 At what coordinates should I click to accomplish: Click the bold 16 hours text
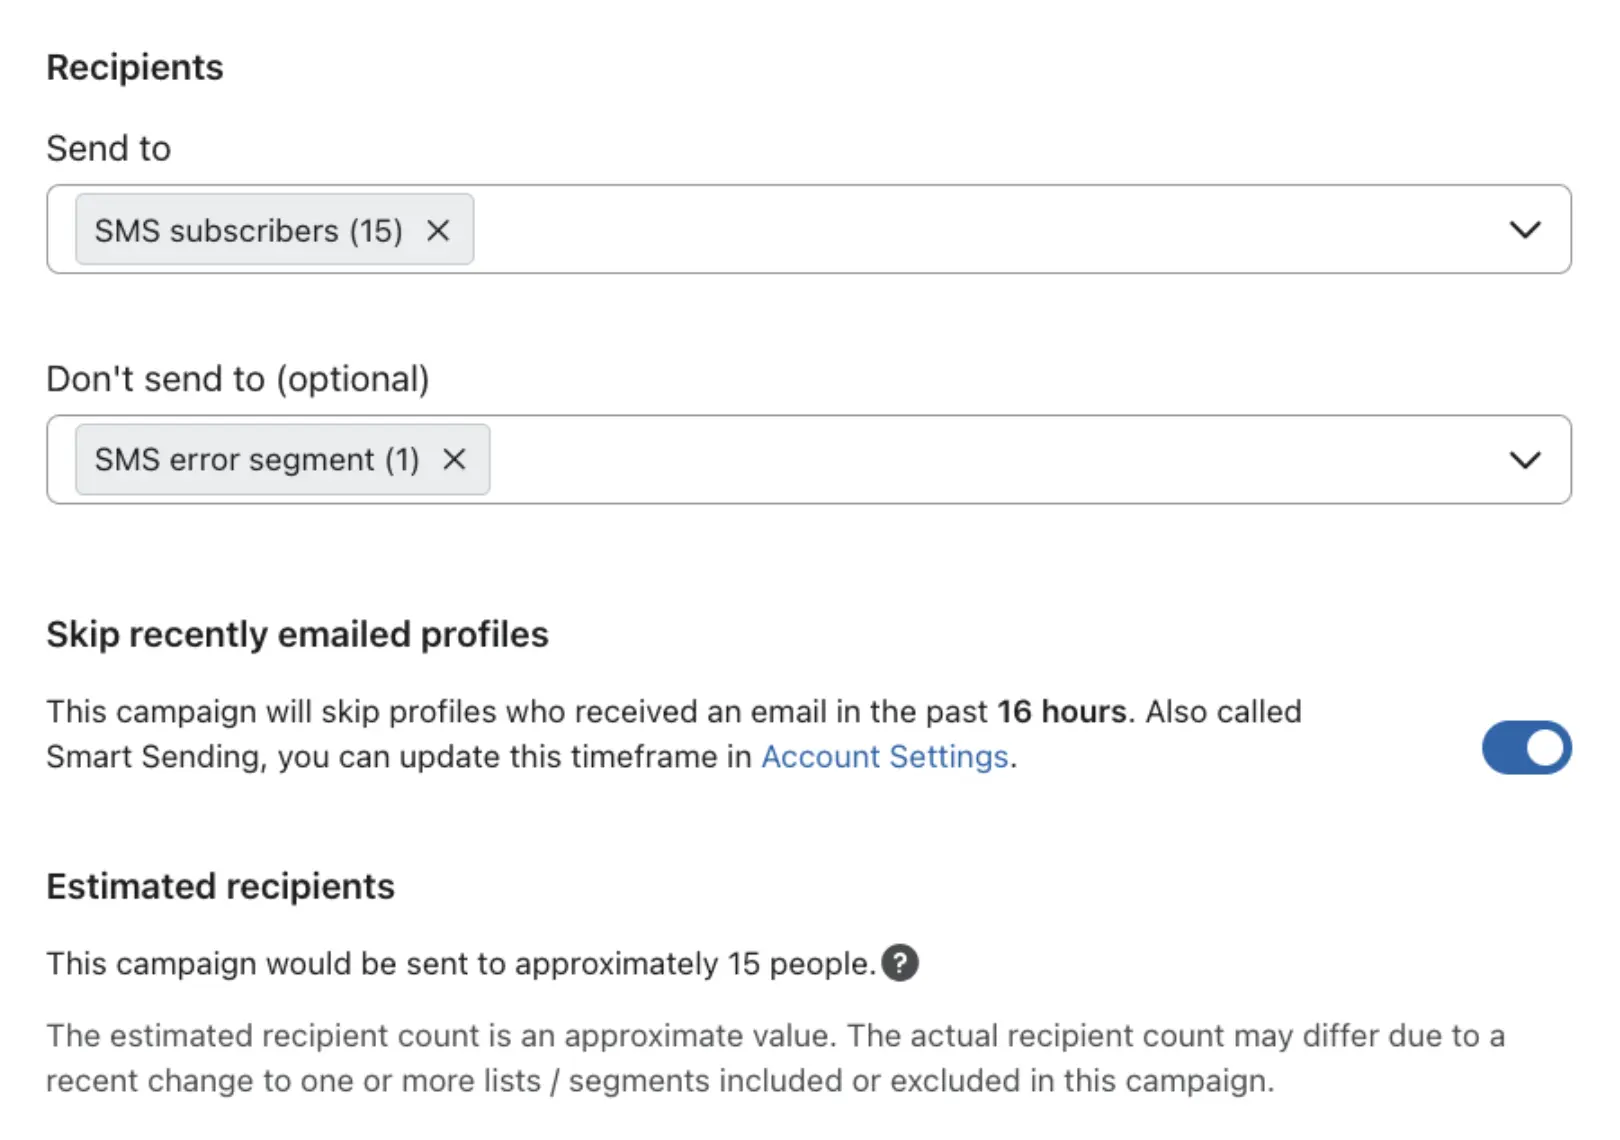[1061, 712]
